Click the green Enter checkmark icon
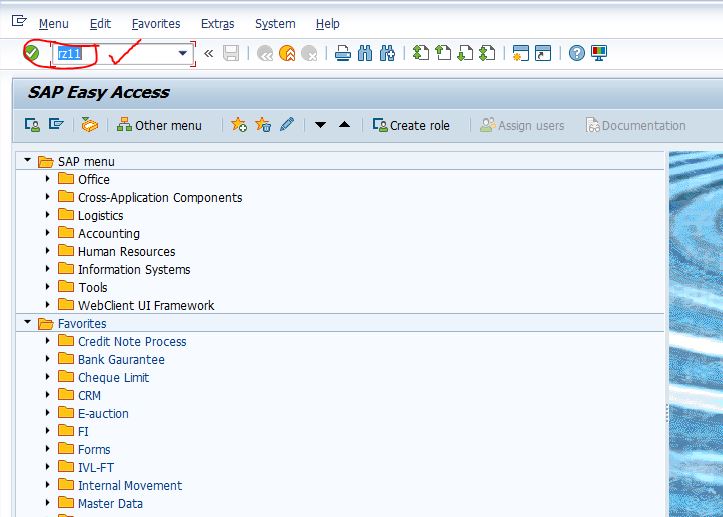The image size is (723, 517). click(x=31, y=53)
